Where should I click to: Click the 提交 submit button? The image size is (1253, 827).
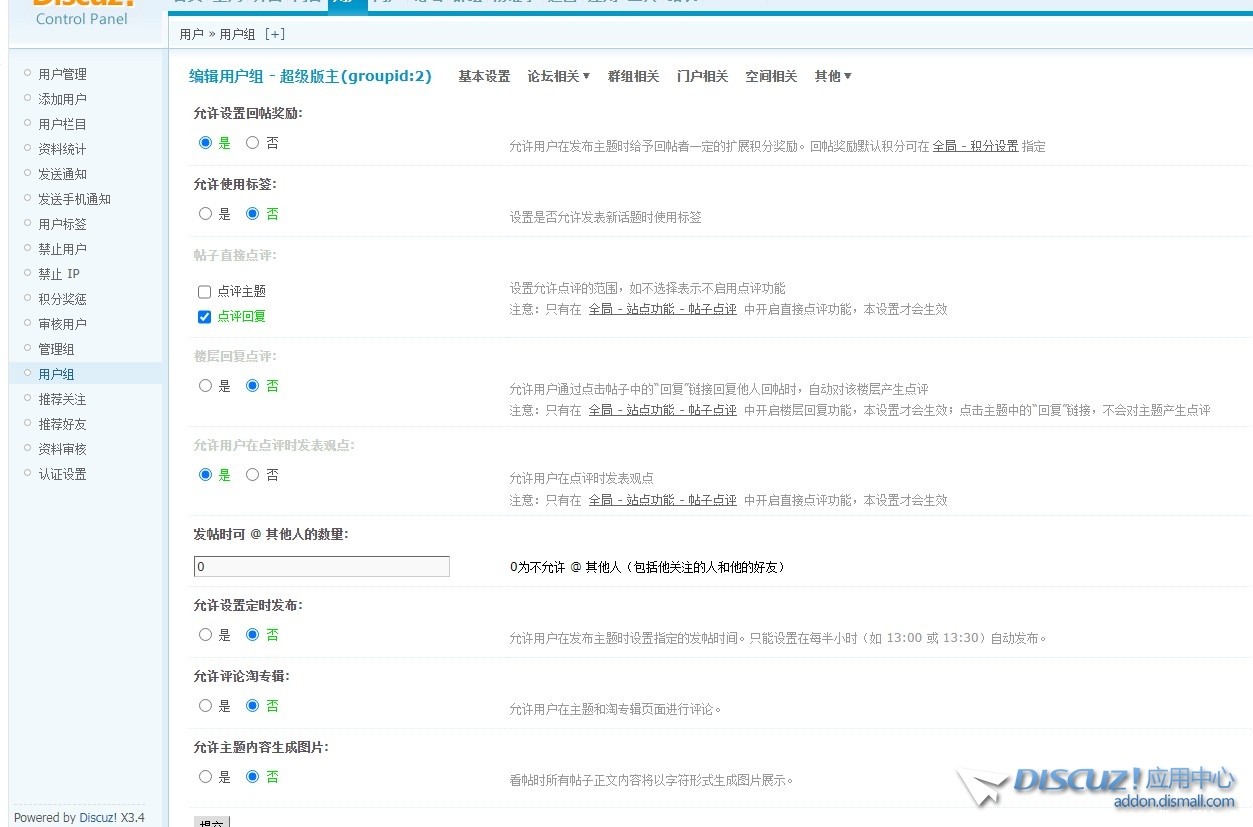pyautogui.click(x=212, y=822)
